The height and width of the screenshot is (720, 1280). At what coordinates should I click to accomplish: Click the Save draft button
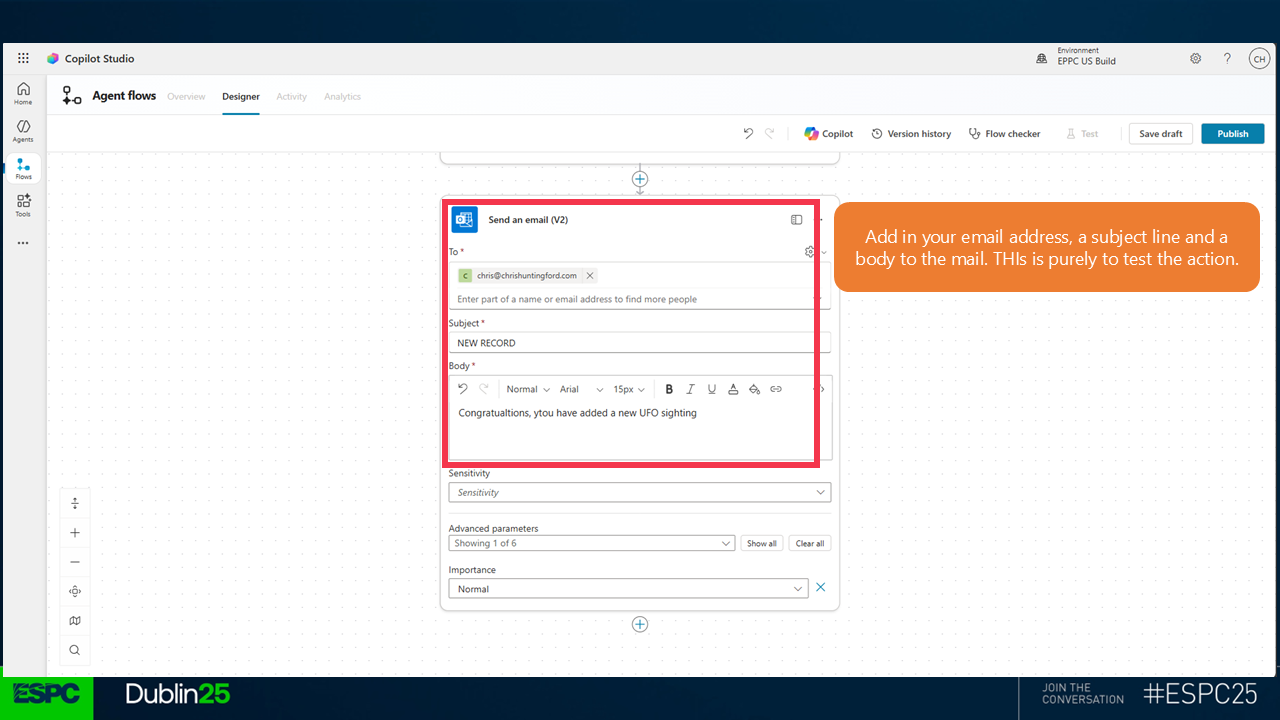click(x=1160, y=134)
